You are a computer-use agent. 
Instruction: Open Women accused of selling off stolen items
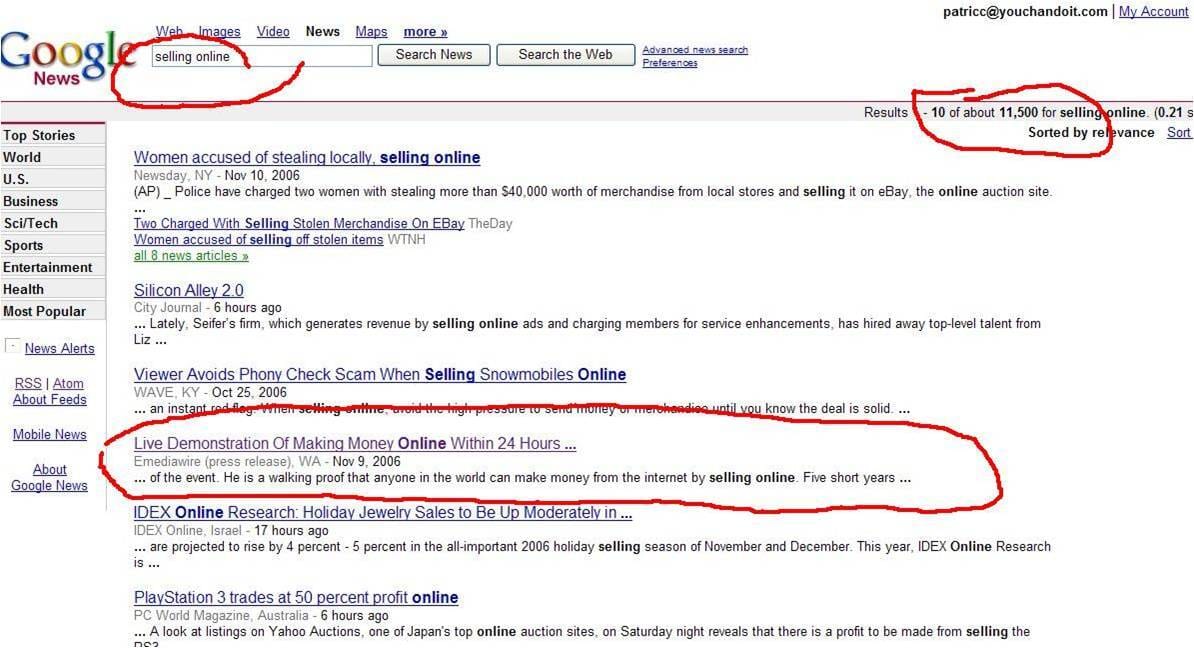pyautogui.click(x=258, y=239)
